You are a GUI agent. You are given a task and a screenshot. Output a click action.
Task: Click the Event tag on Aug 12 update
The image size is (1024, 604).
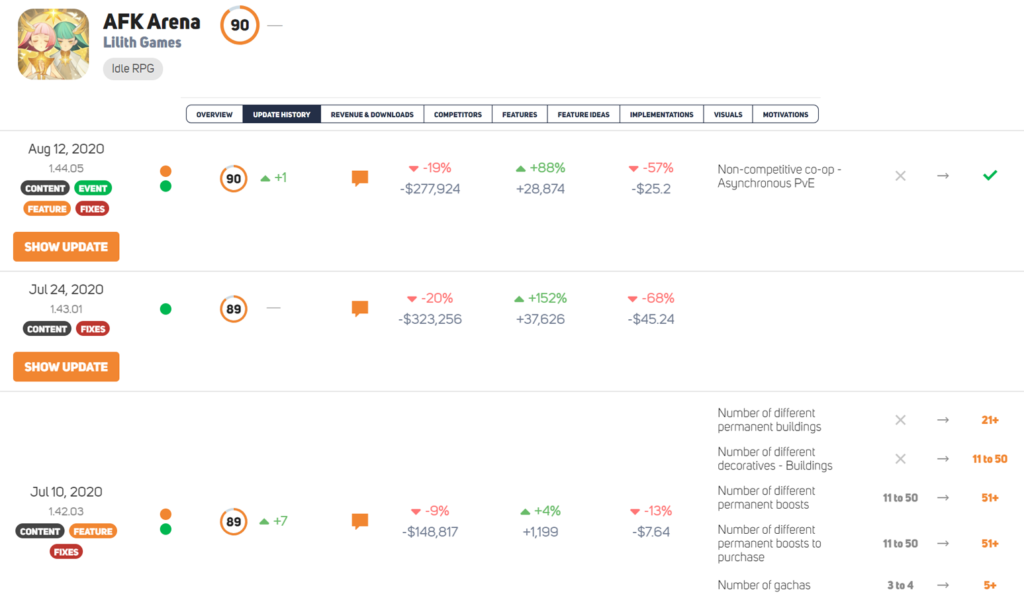(93, 188)
